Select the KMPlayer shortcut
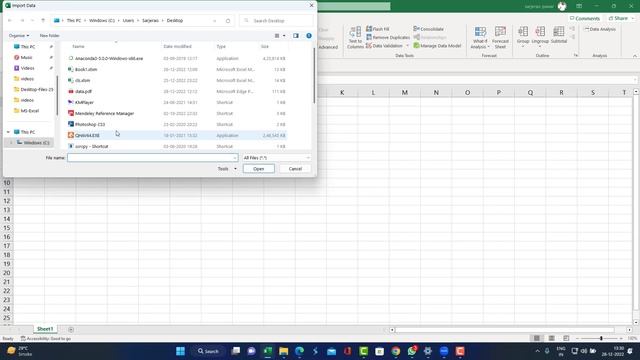The width and height of the screenshot is (640, 360). click(x=84, y=102)
